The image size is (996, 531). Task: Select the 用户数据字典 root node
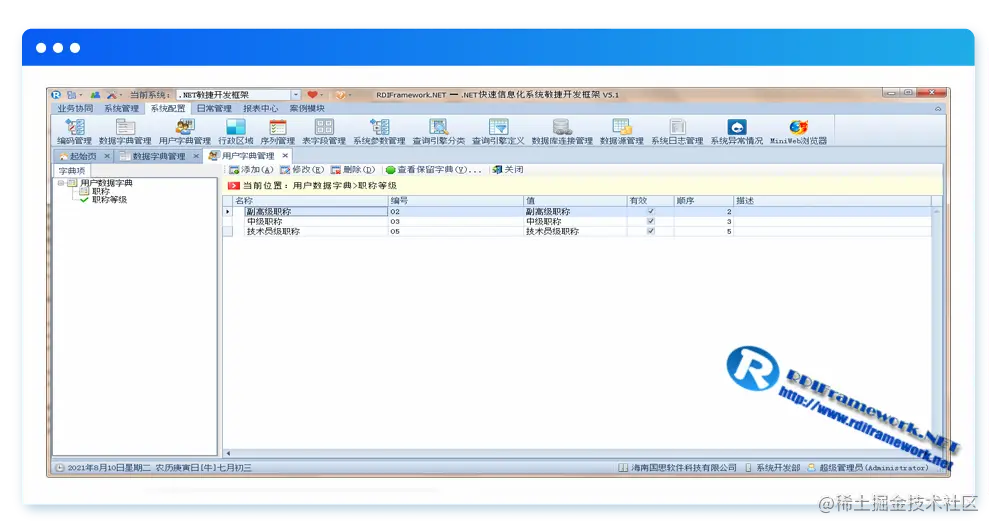click(106, 183)
